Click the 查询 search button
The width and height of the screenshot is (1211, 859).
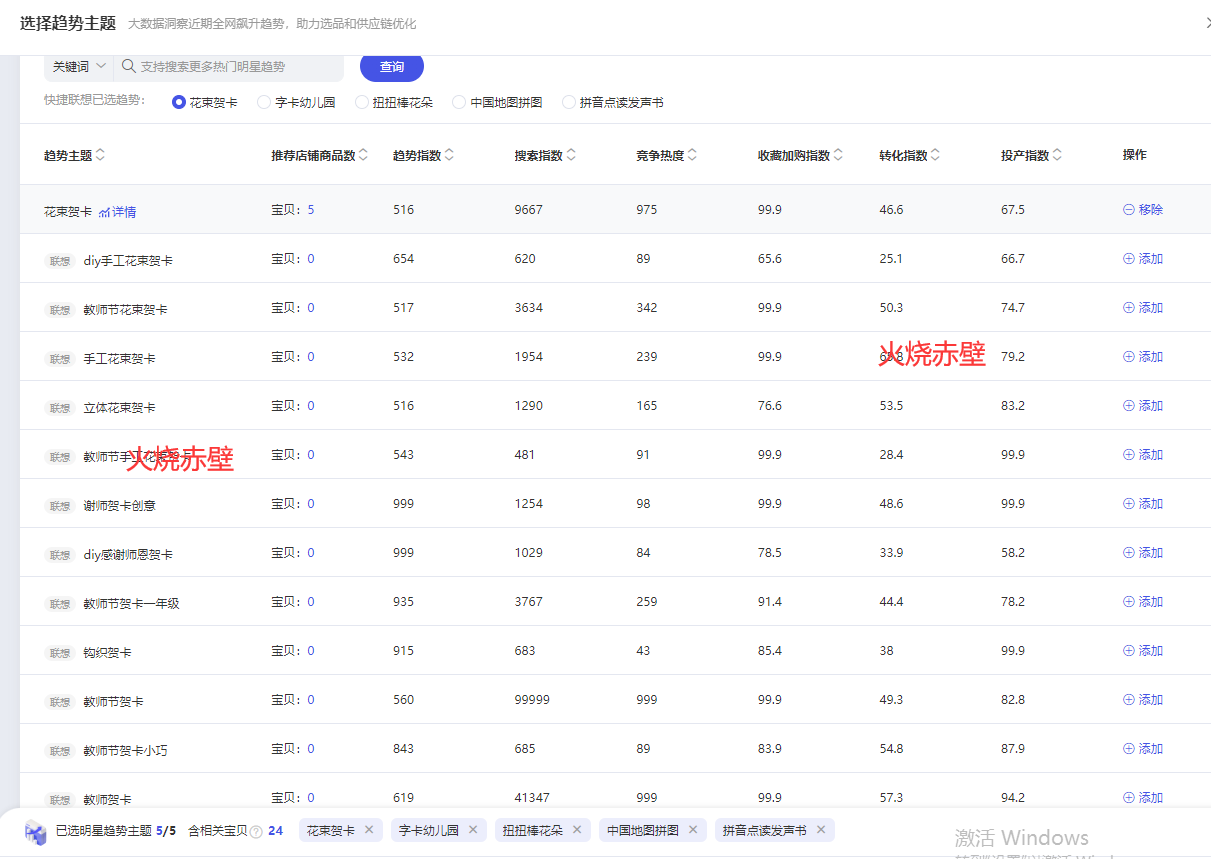(392, 67)
